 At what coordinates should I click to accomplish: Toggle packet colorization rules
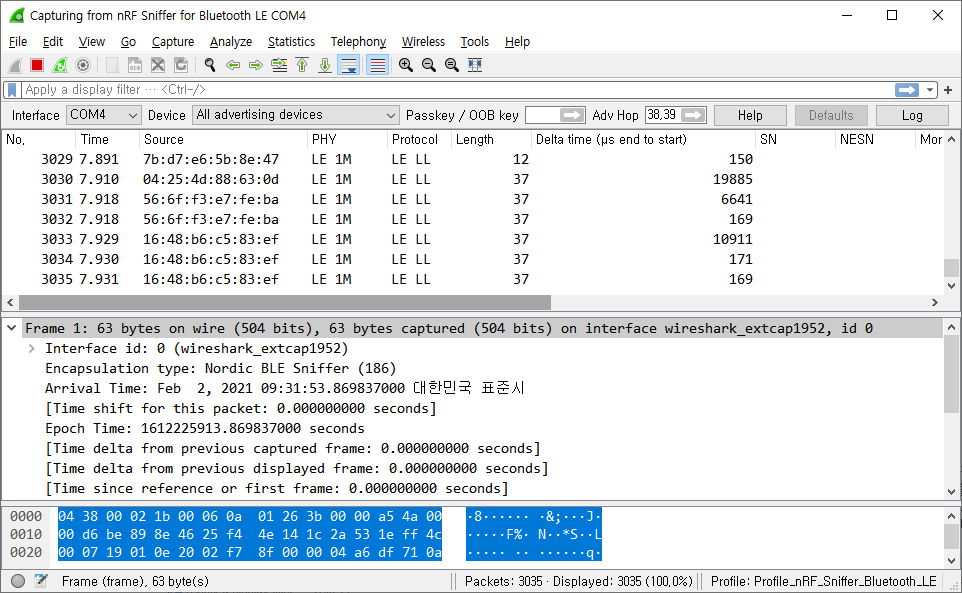pos(377,65)
